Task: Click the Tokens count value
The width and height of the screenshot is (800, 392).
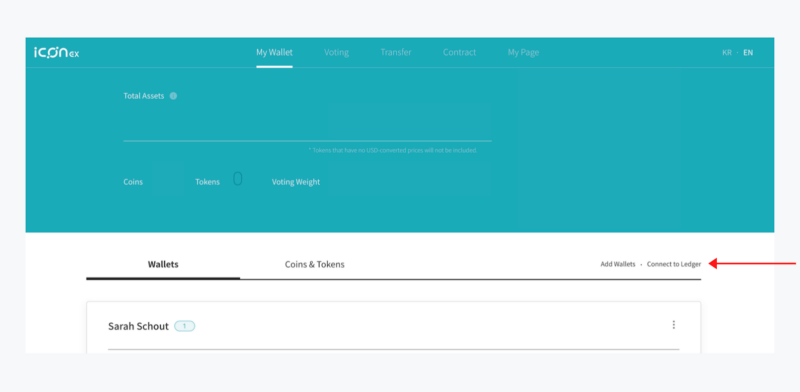Action: pyautogui.click(x=238, y=179)
